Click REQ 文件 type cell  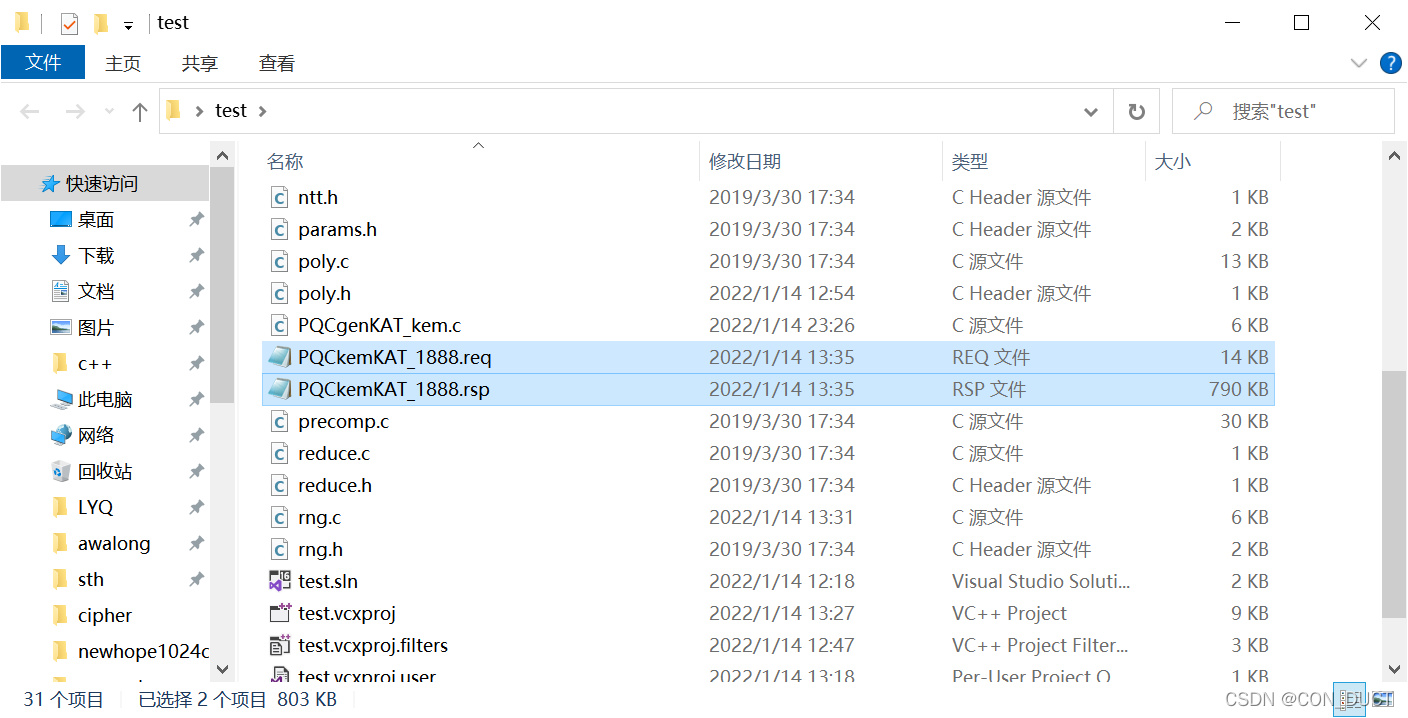pyautogui.click(x=991, y=357)
